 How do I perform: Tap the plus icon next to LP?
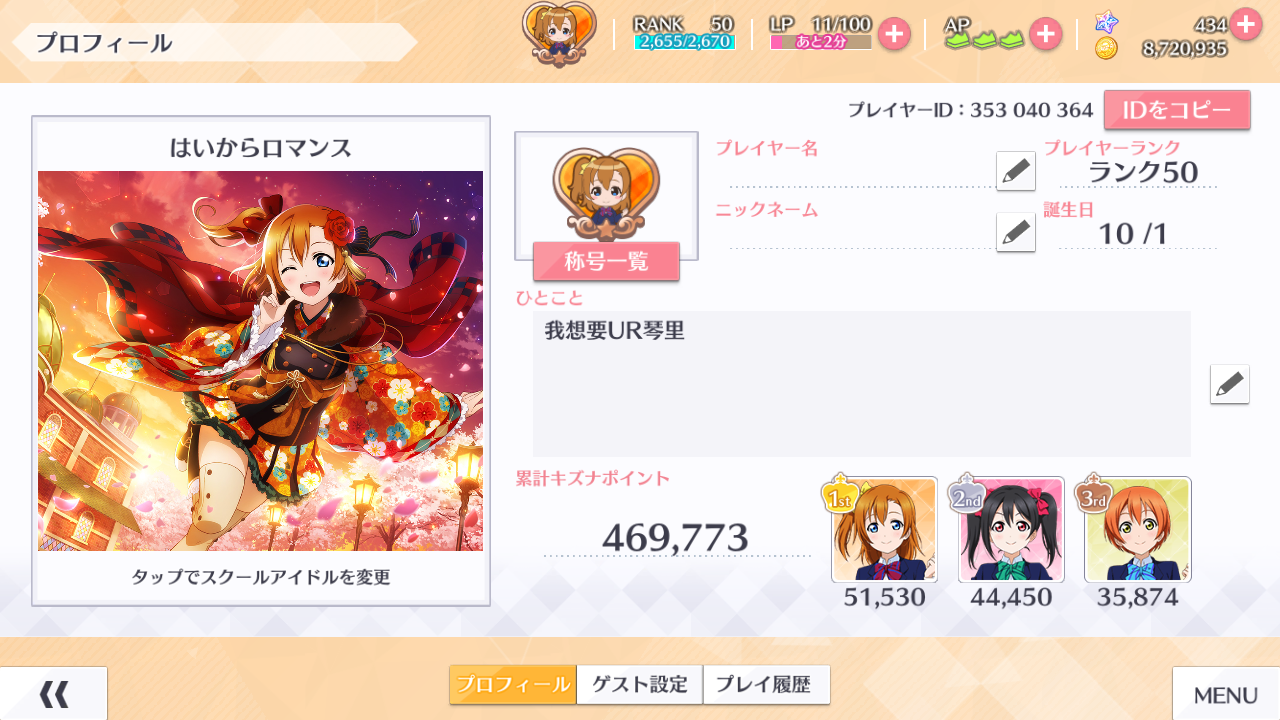pyautogui.click(x=894, y=34)
